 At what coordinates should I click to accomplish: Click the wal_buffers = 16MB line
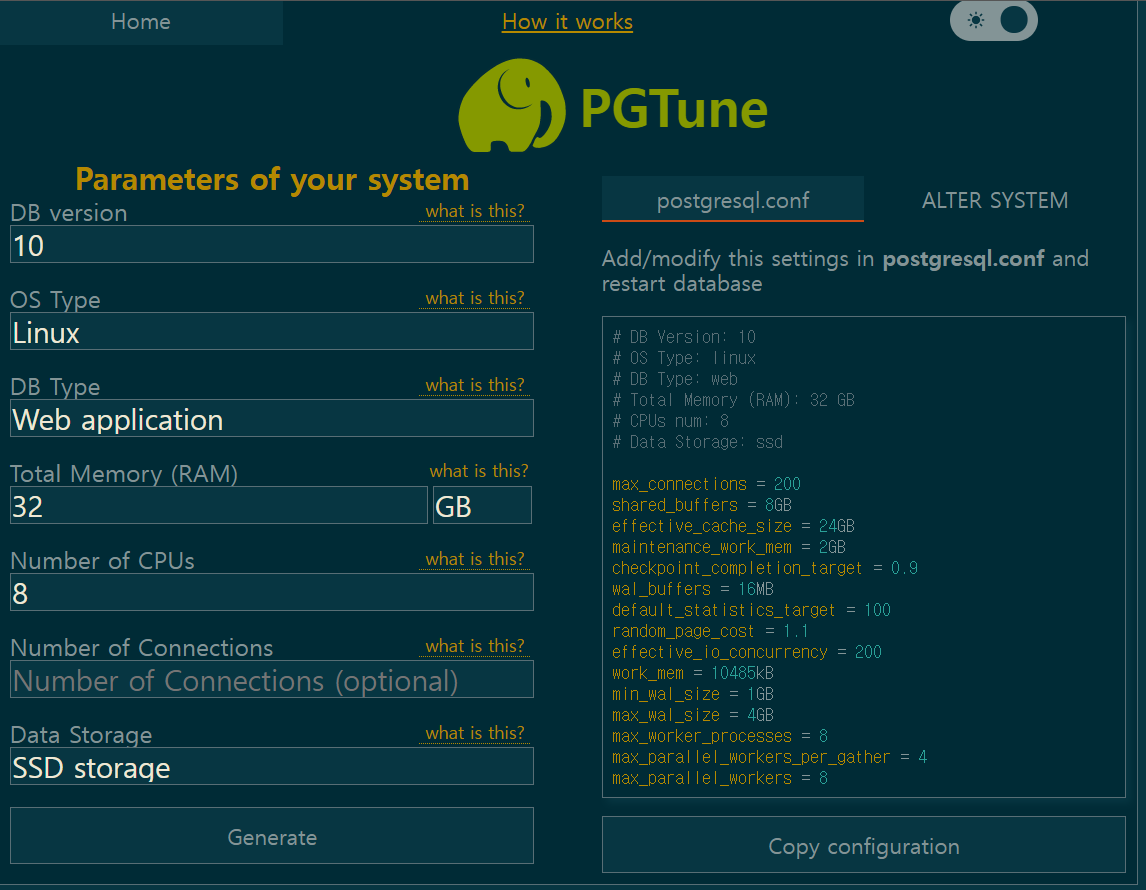click(x=693, y=590)
